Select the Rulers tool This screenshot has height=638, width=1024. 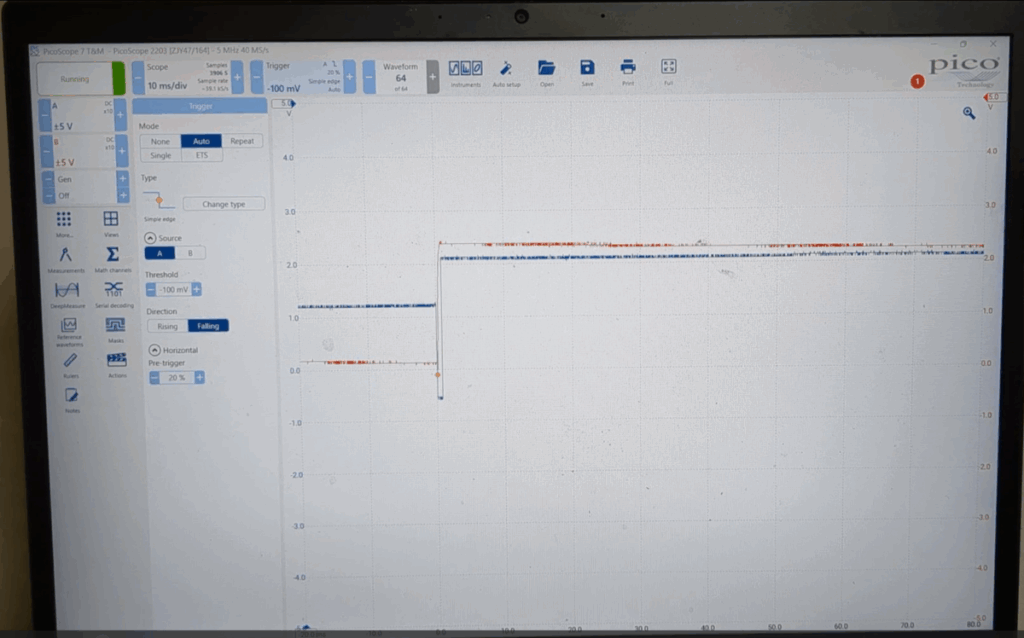pyautogui.click(x=70, y=362)
